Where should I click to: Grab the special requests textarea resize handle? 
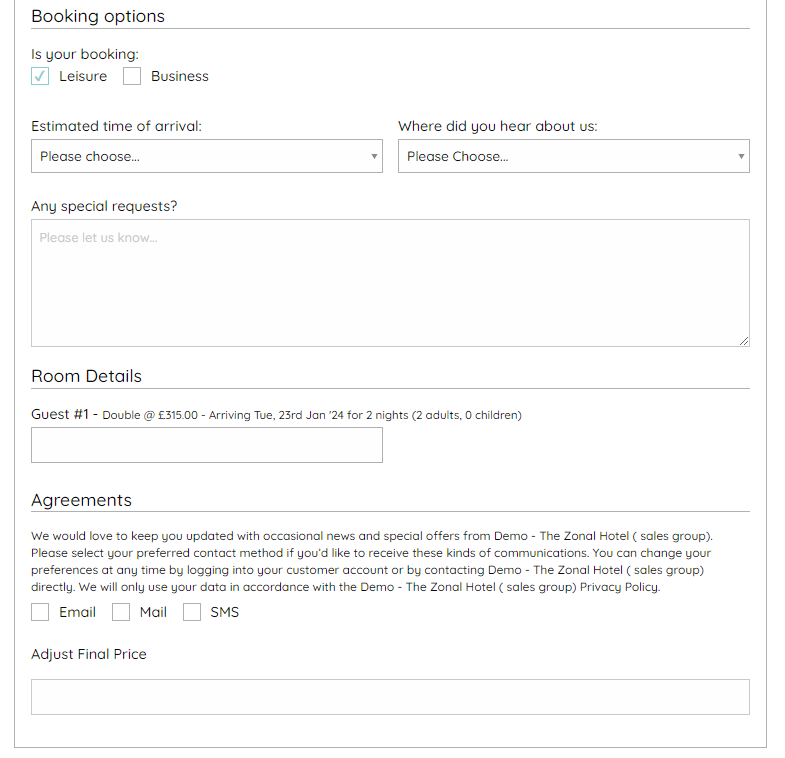[x=743, y=340]
